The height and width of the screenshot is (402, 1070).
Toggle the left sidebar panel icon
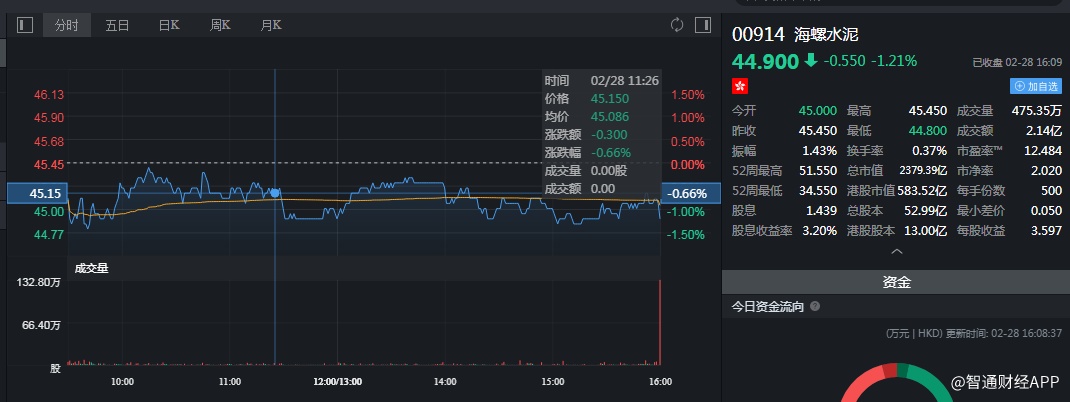pos(25,25)
